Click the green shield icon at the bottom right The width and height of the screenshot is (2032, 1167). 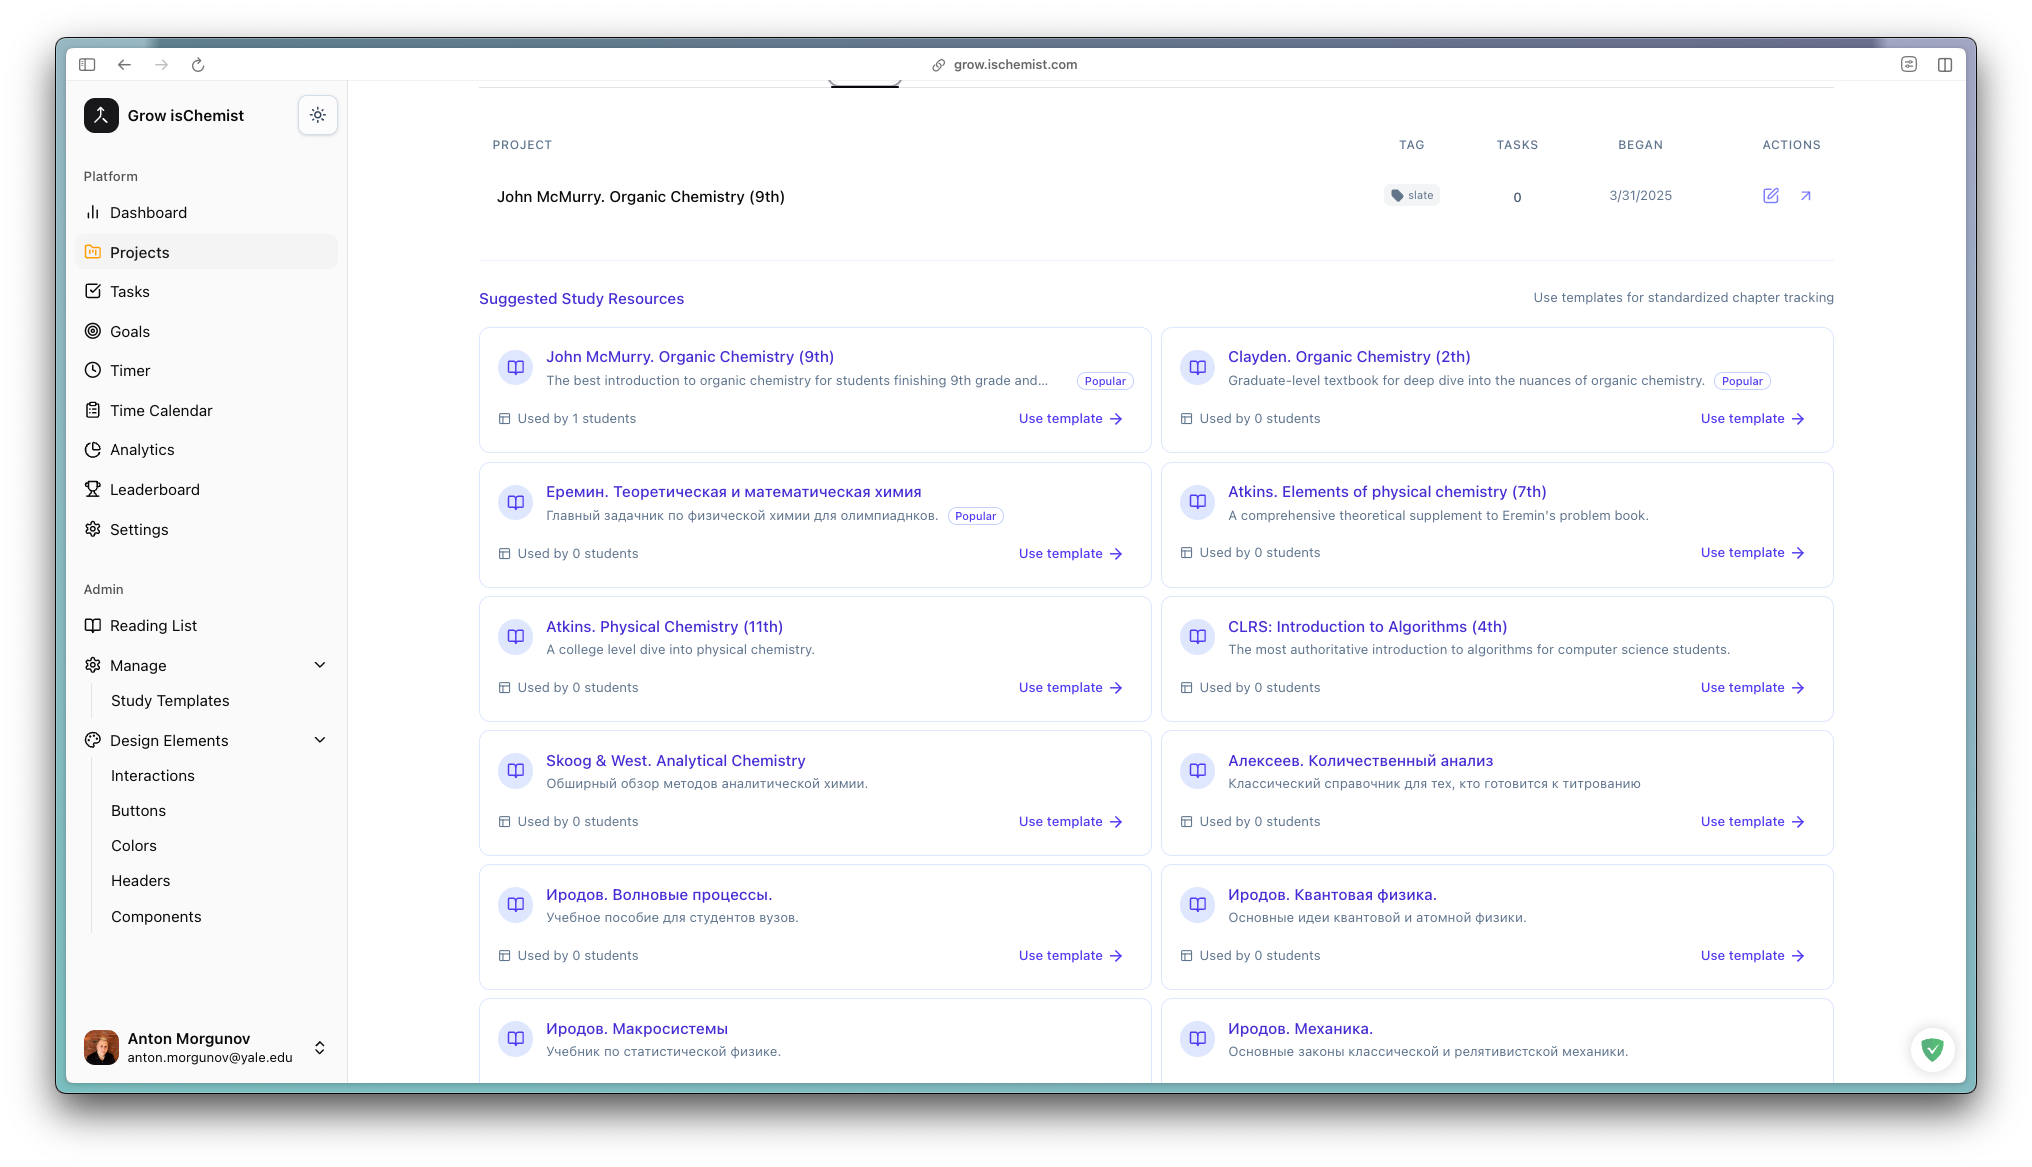(x=1932, y=1049)
